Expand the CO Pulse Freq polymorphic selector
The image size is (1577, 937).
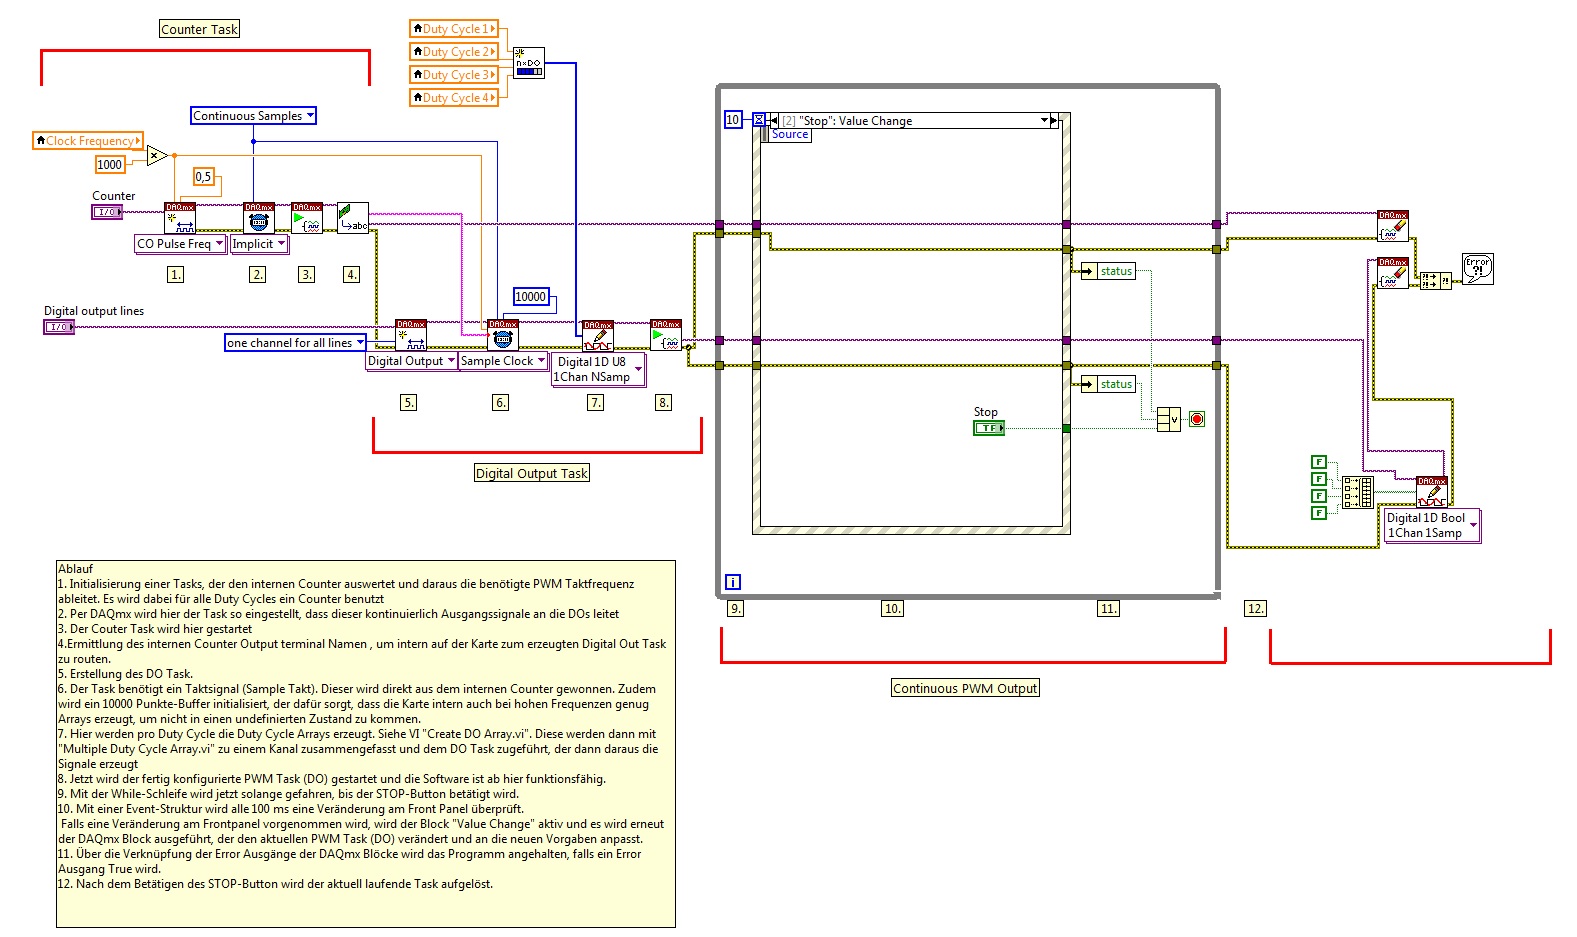pos(181,244)
